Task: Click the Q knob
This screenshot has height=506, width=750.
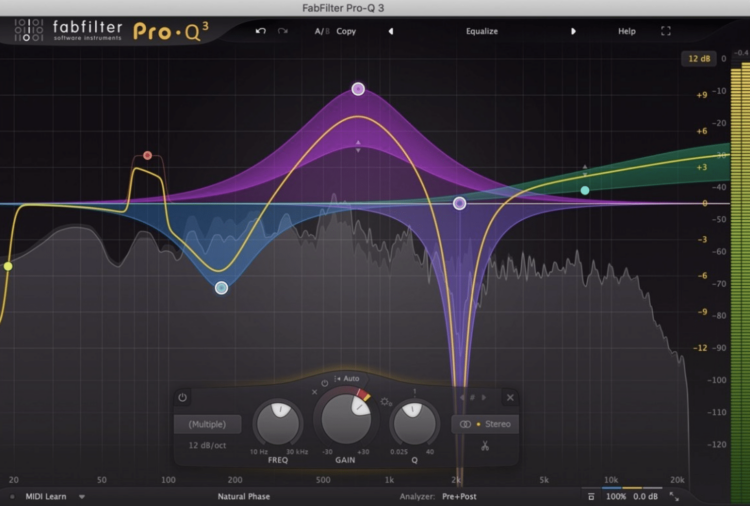Action: (414, 423)
